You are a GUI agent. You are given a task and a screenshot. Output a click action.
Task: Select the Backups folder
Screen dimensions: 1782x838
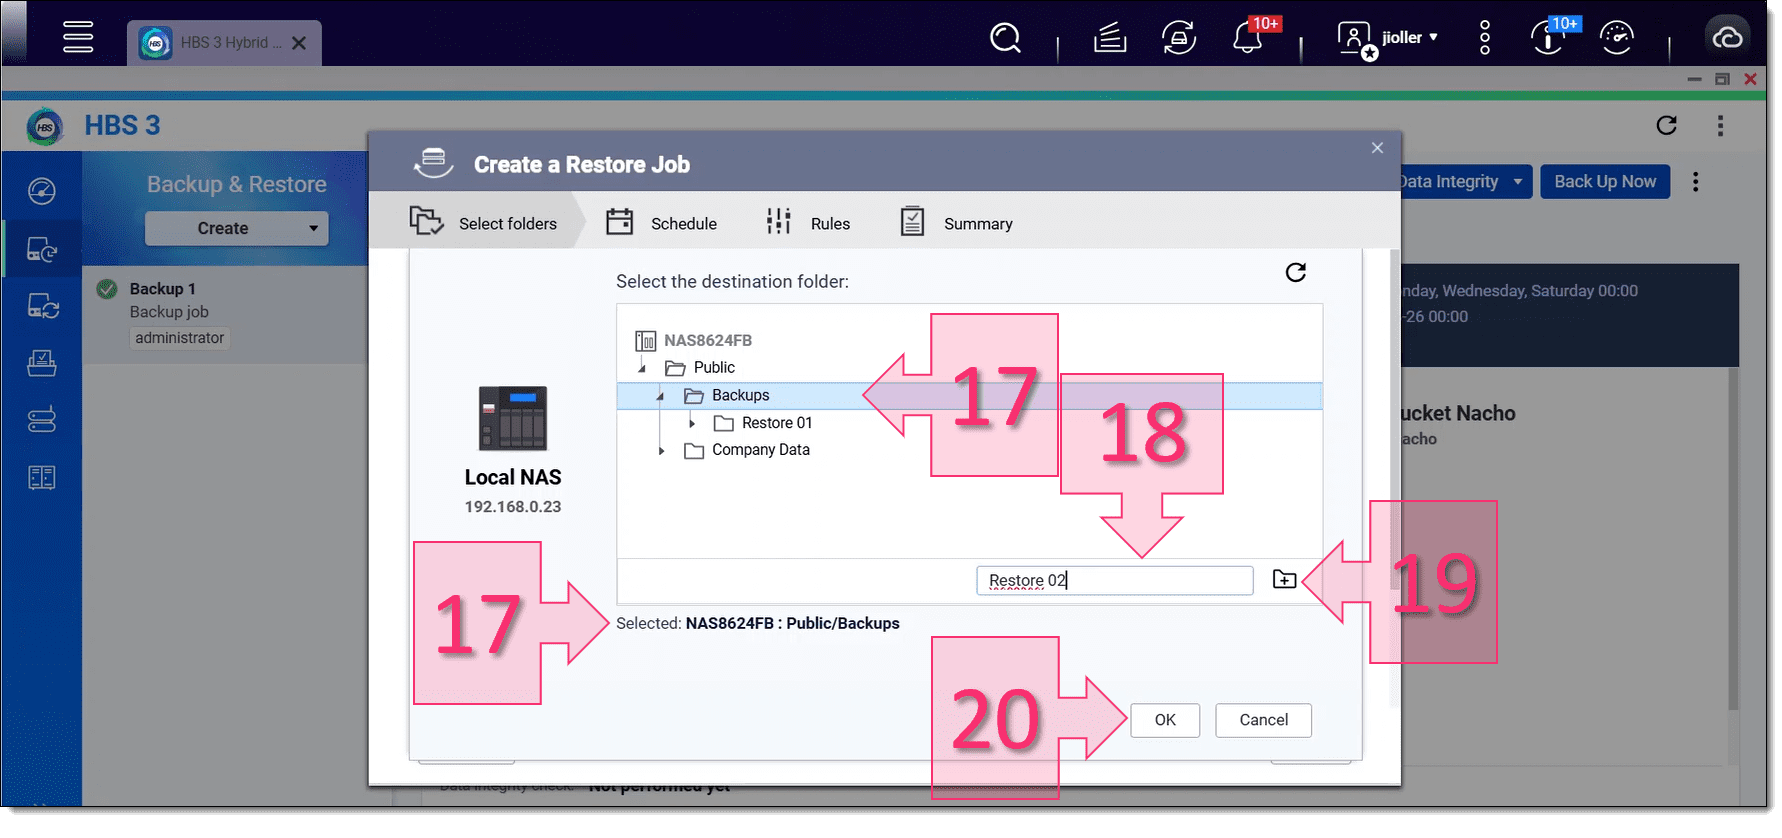740,395
